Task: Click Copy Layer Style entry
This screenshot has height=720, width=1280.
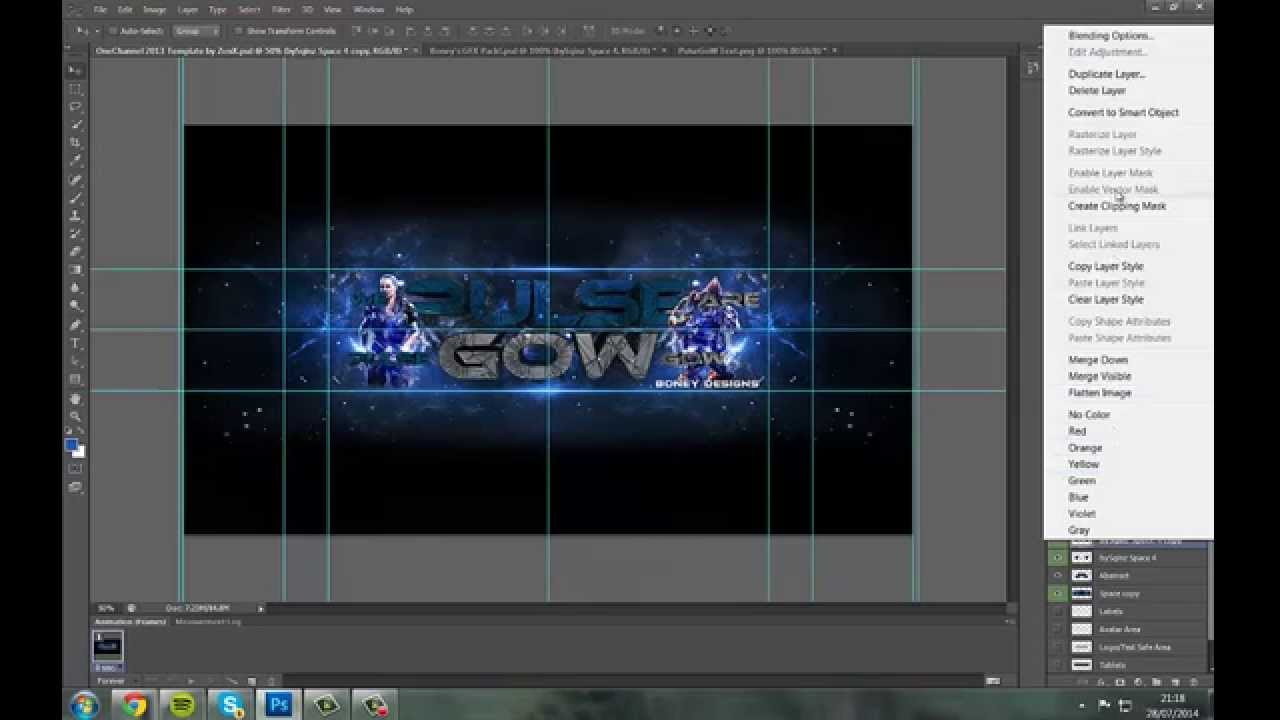Action: pyautogui.click(x=1105, y=267)
